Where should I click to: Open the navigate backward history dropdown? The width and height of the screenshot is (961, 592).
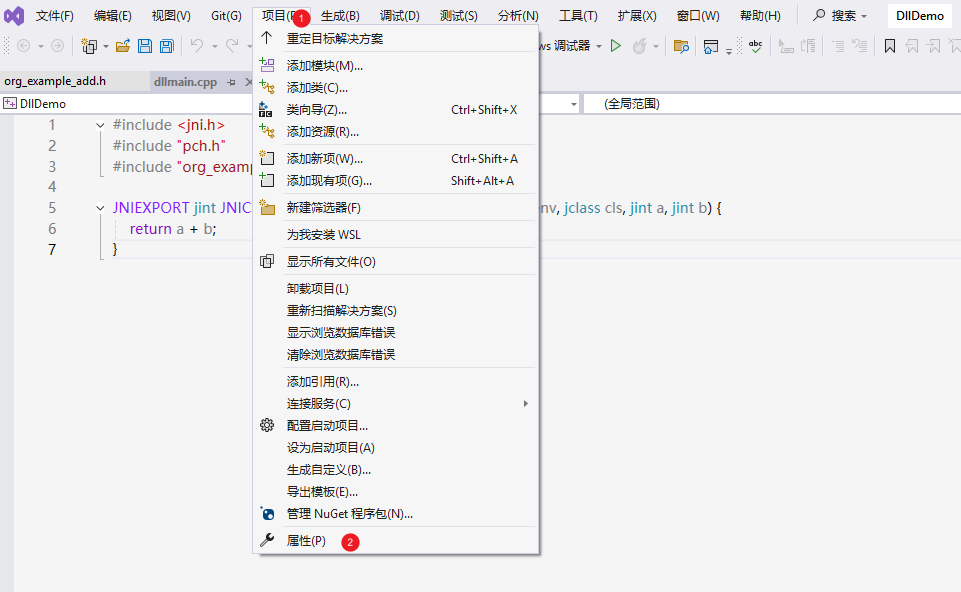pos(40,47)
